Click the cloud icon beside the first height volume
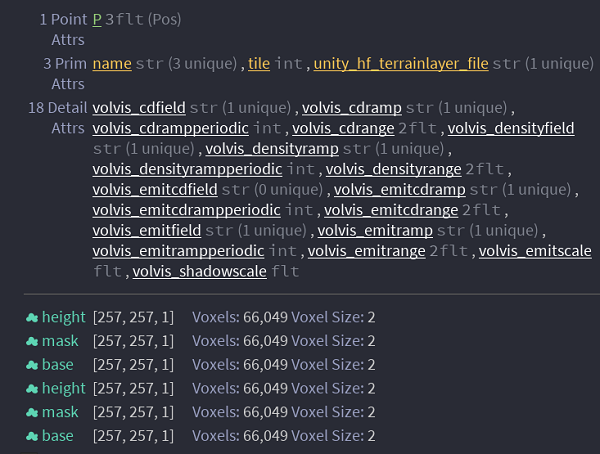Viewport: 600px width, 454px height. click(x=32, y=318)
